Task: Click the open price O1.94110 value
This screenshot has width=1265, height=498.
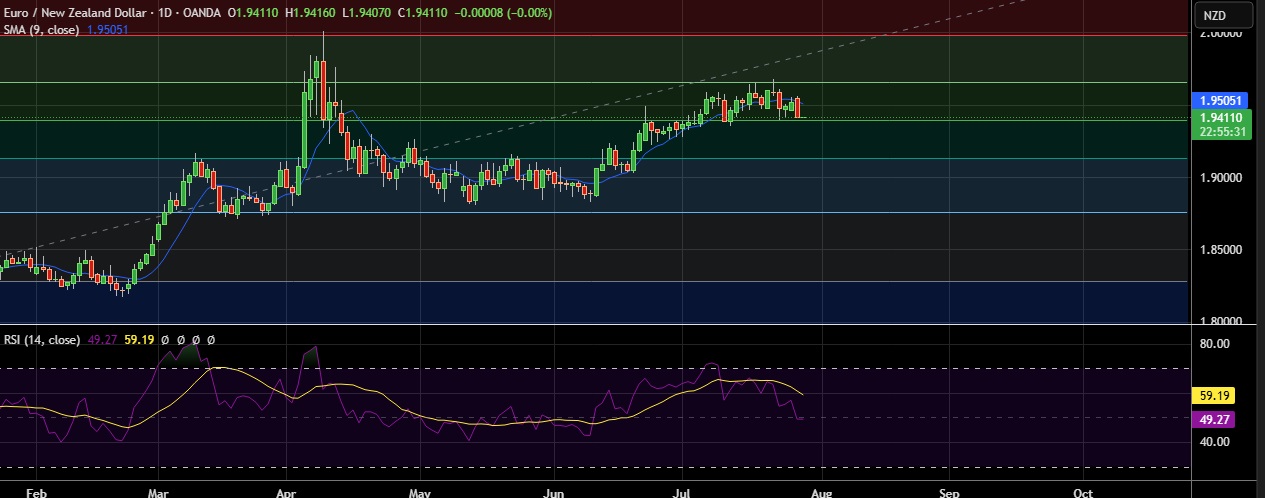Action: 255,13
